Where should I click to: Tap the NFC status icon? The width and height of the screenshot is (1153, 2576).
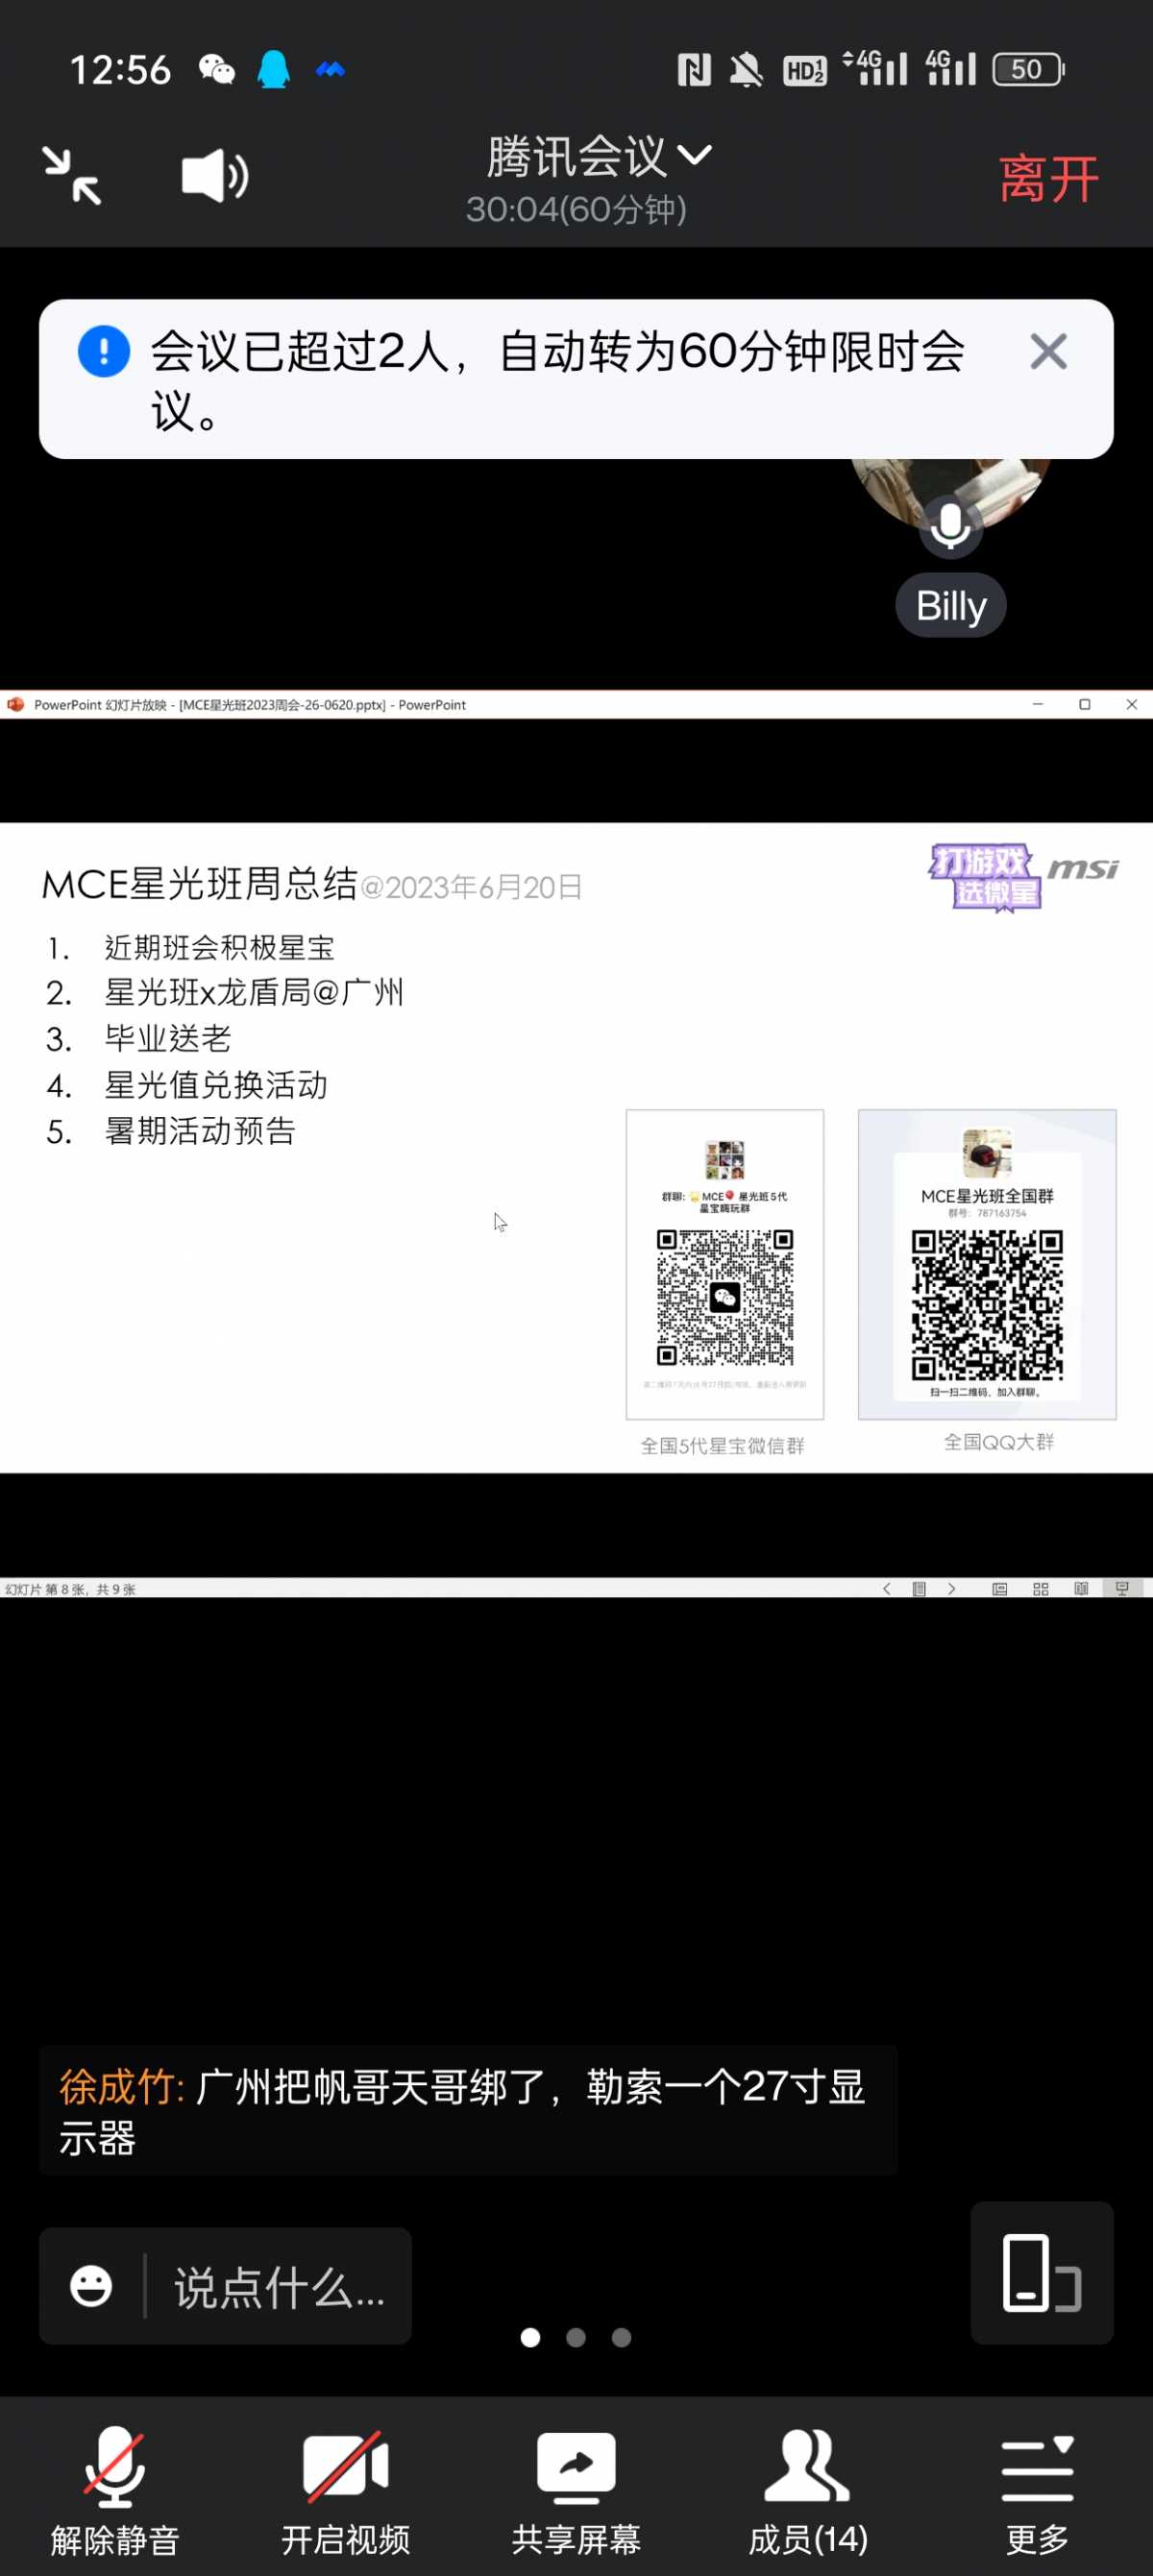coord(694,70)
